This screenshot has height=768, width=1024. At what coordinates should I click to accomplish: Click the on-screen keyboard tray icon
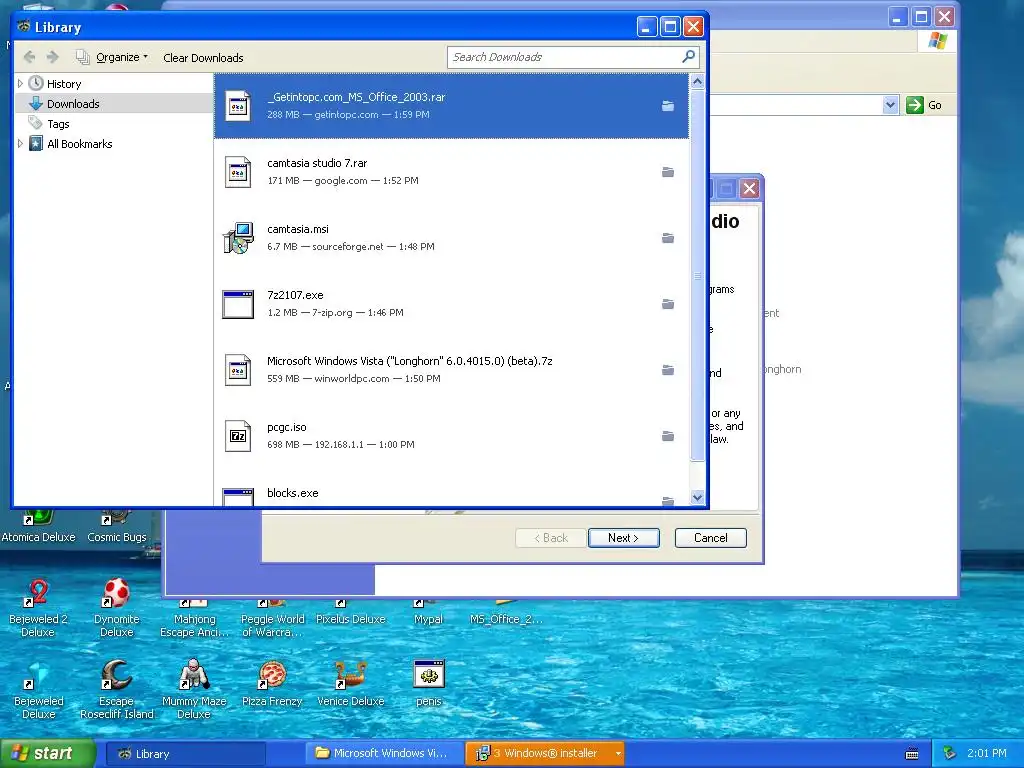pos(912,754)
